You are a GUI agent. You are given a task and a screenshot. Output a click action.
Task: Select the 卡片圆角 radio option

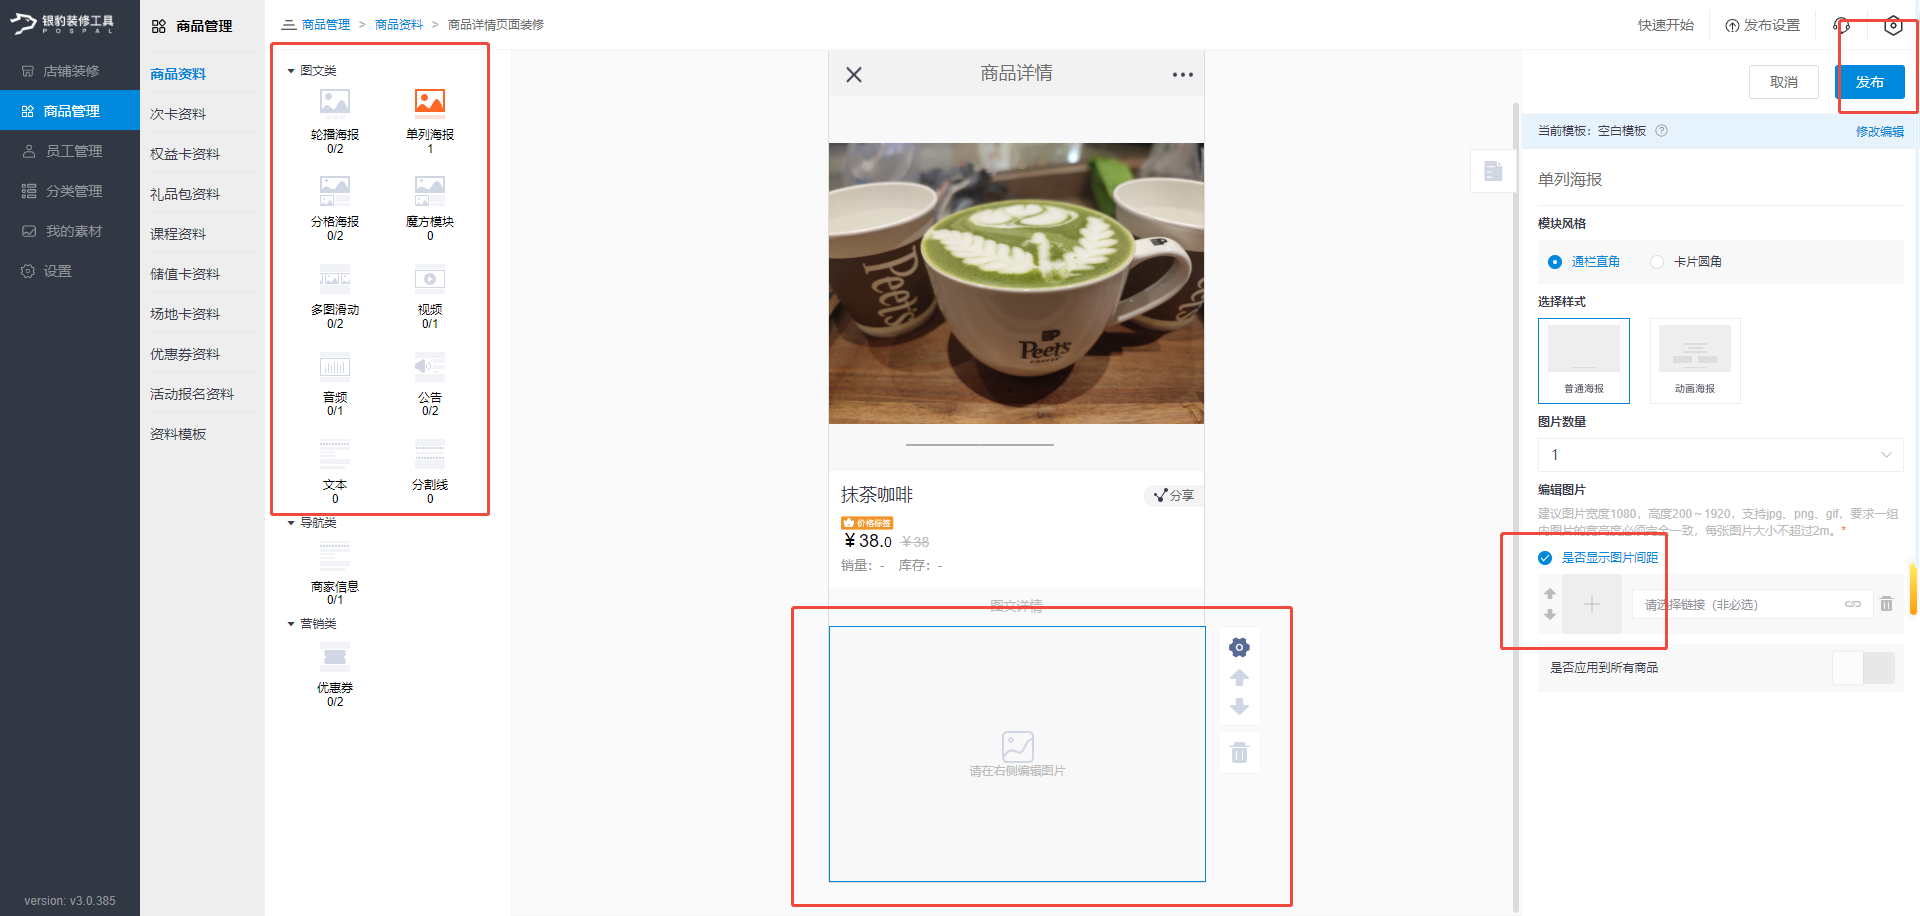(1656, 261)
